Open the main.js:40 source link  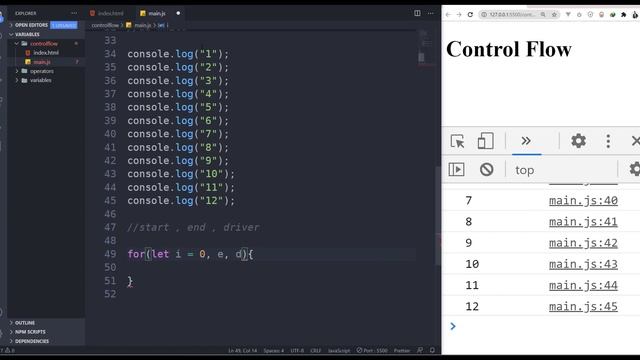click(583, 200)
